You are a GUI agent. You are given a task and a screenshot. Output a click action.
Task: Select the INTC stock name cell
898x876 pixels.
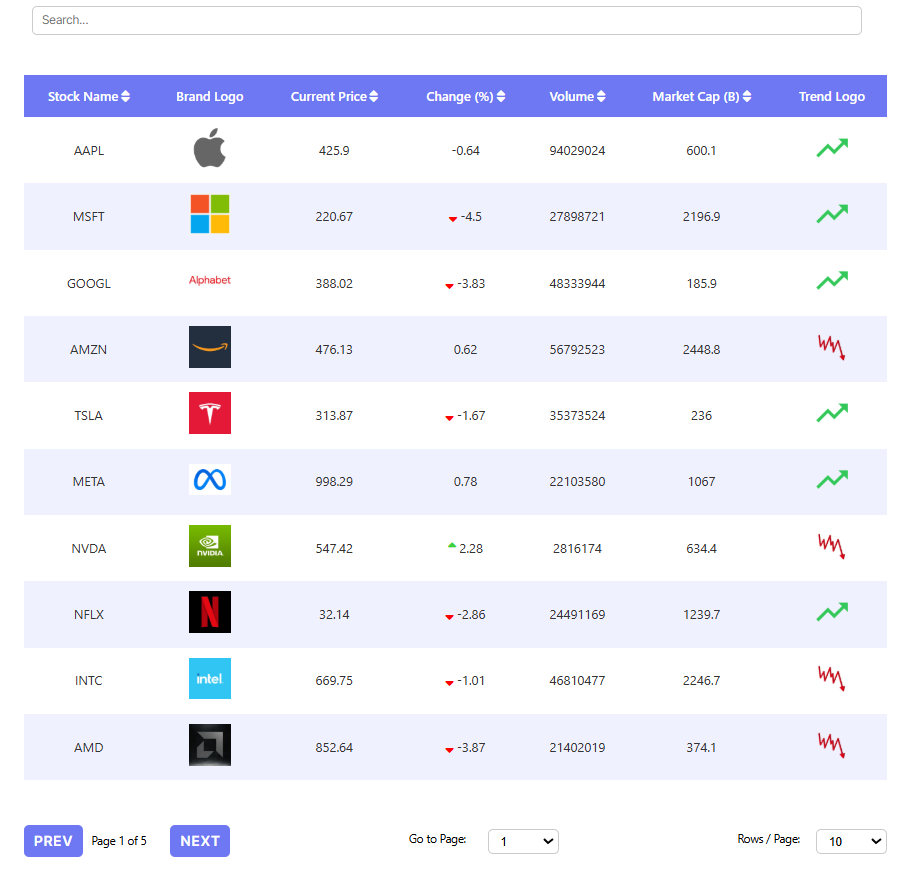89,681
